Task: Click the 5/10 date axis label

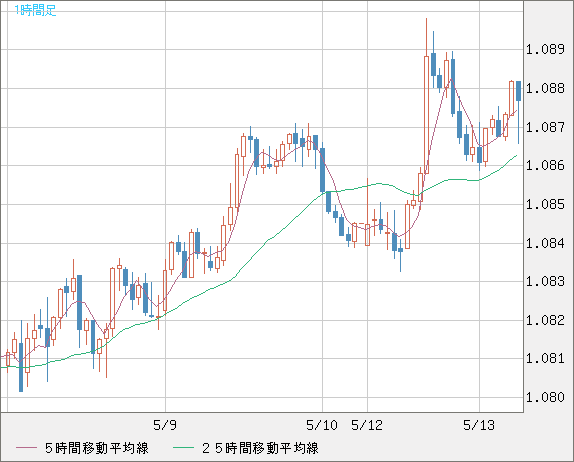Action: pos(322,425)
